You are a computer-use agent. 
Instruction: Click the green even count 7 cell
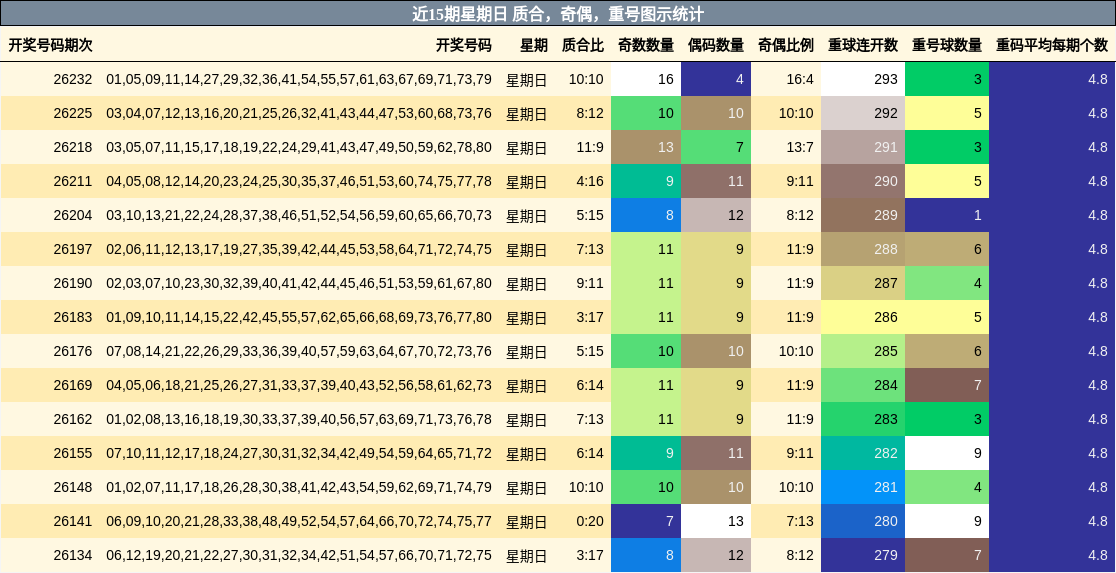[x=716, y=147]
